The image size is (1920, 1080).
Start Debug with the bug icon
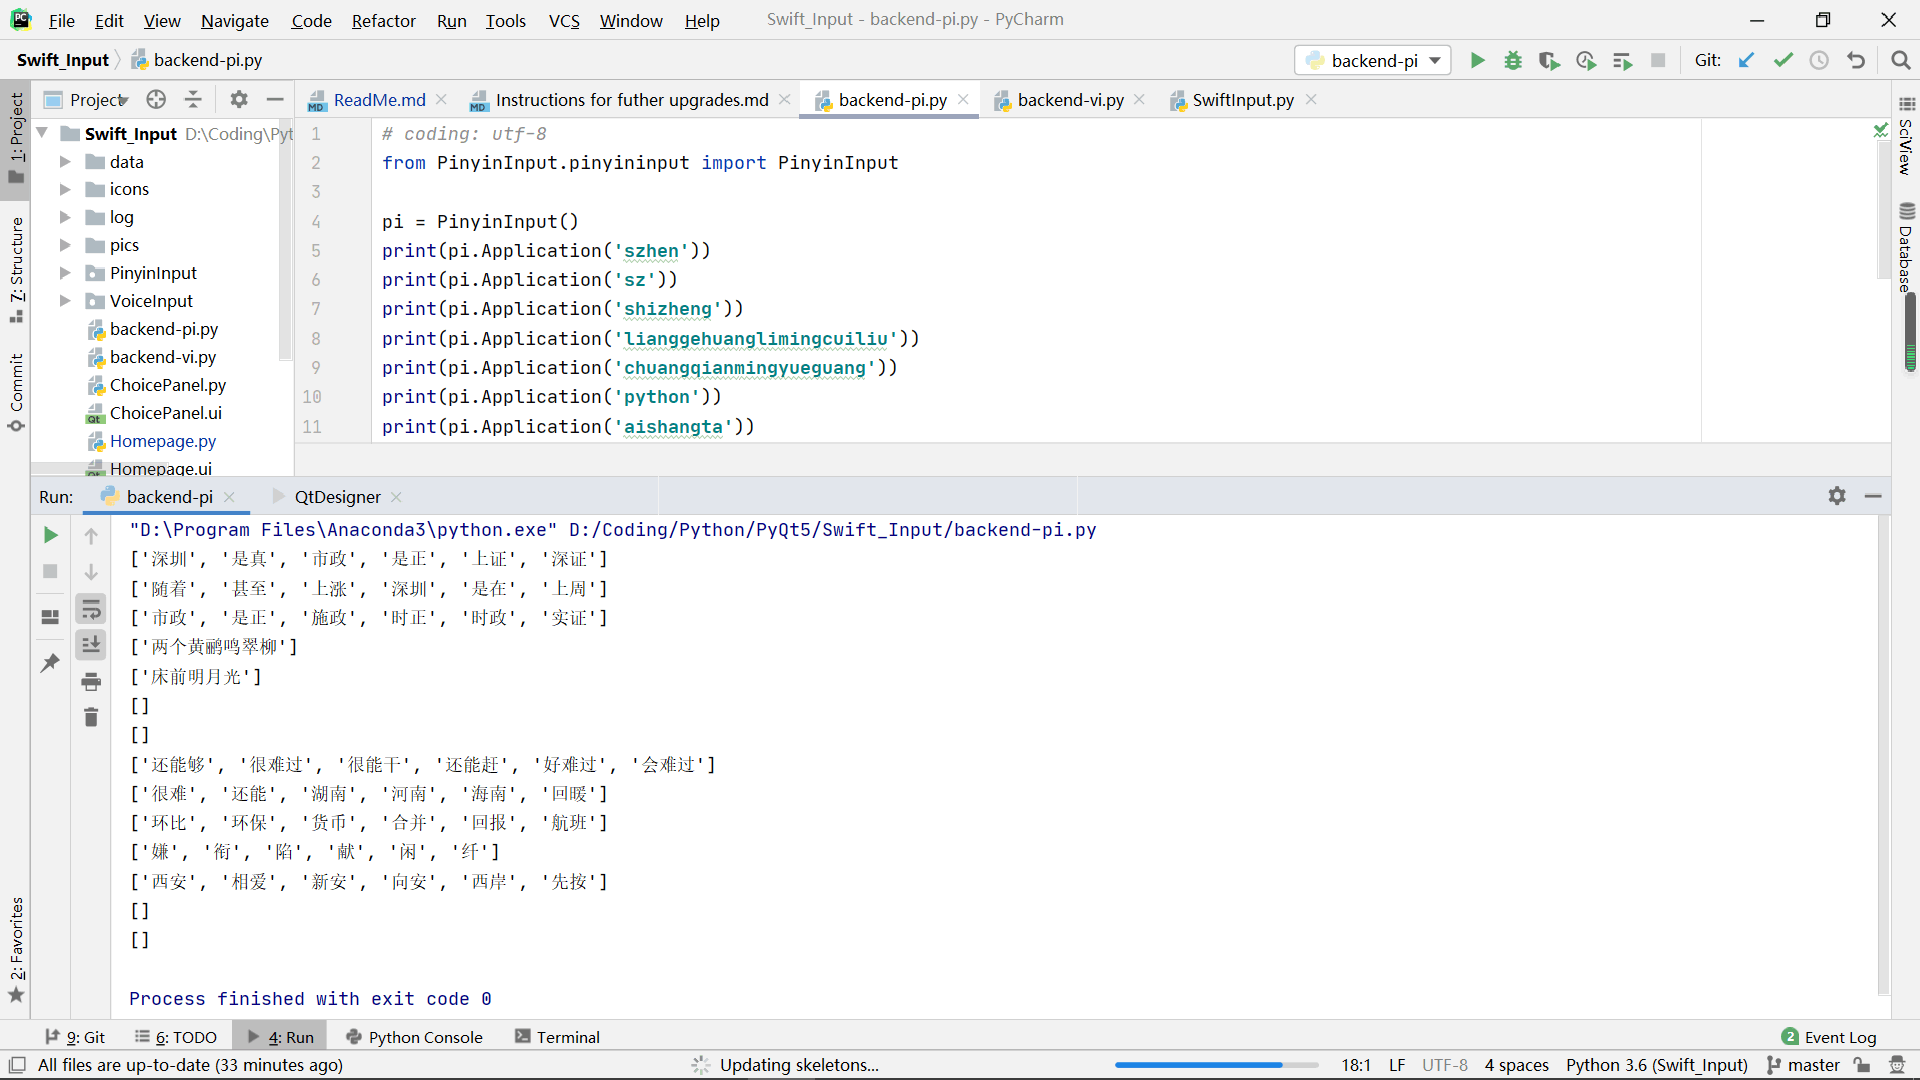1513,61
